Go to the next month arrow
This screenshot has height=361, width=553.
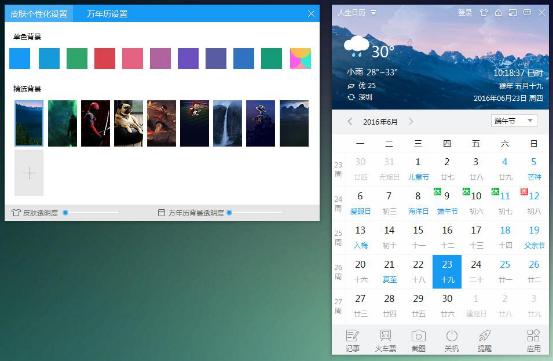(411, 122)
